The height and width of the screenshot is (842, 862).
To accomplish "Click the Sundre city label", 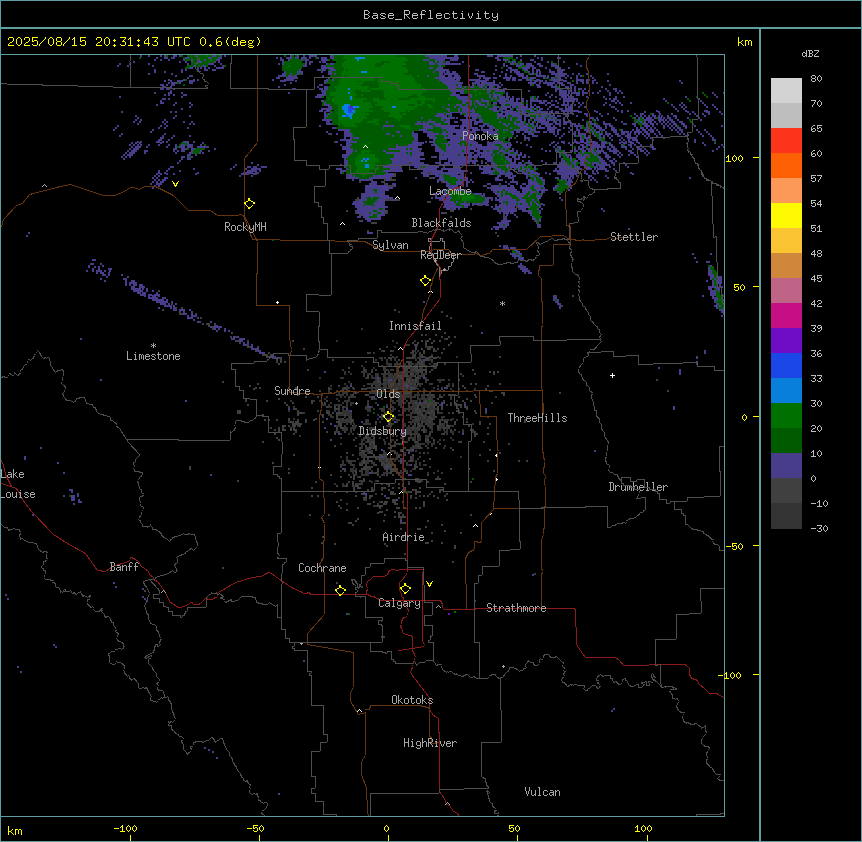I will pyautogui.click(x=292, y=391).
